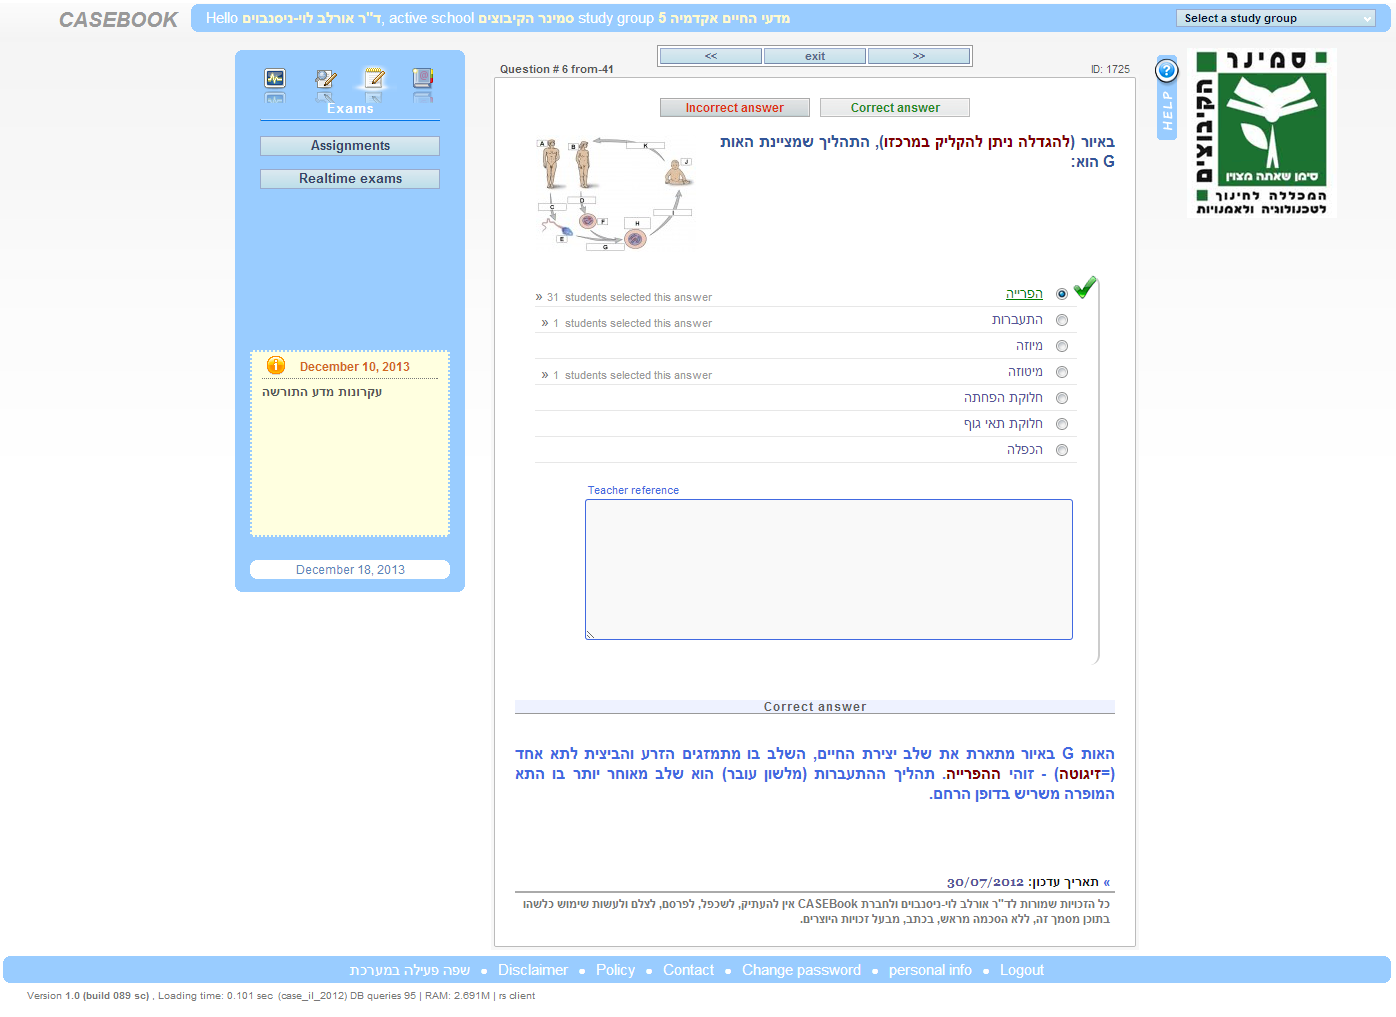Image resolution: width=1396 pixels, height=1017 pixels.
Task: Select the חלוקת הפחתה radio button
Action: (x=1062, y=398)
